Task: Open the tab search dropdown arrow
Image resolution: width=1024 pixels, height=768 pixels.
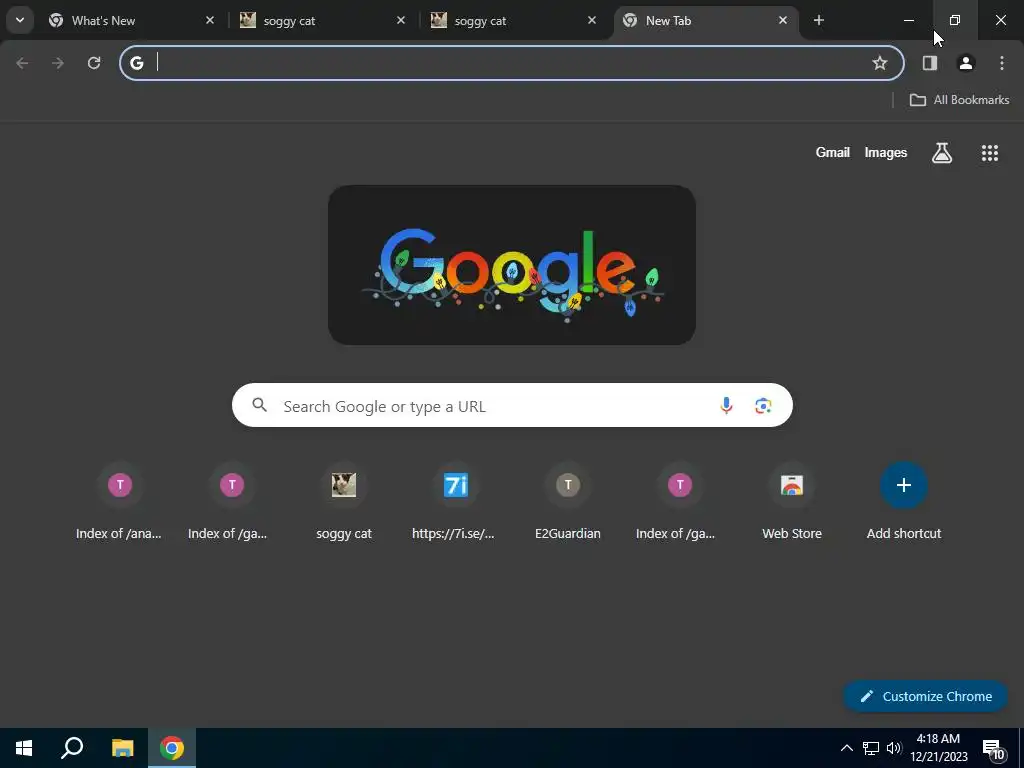Action: [20, 20]
